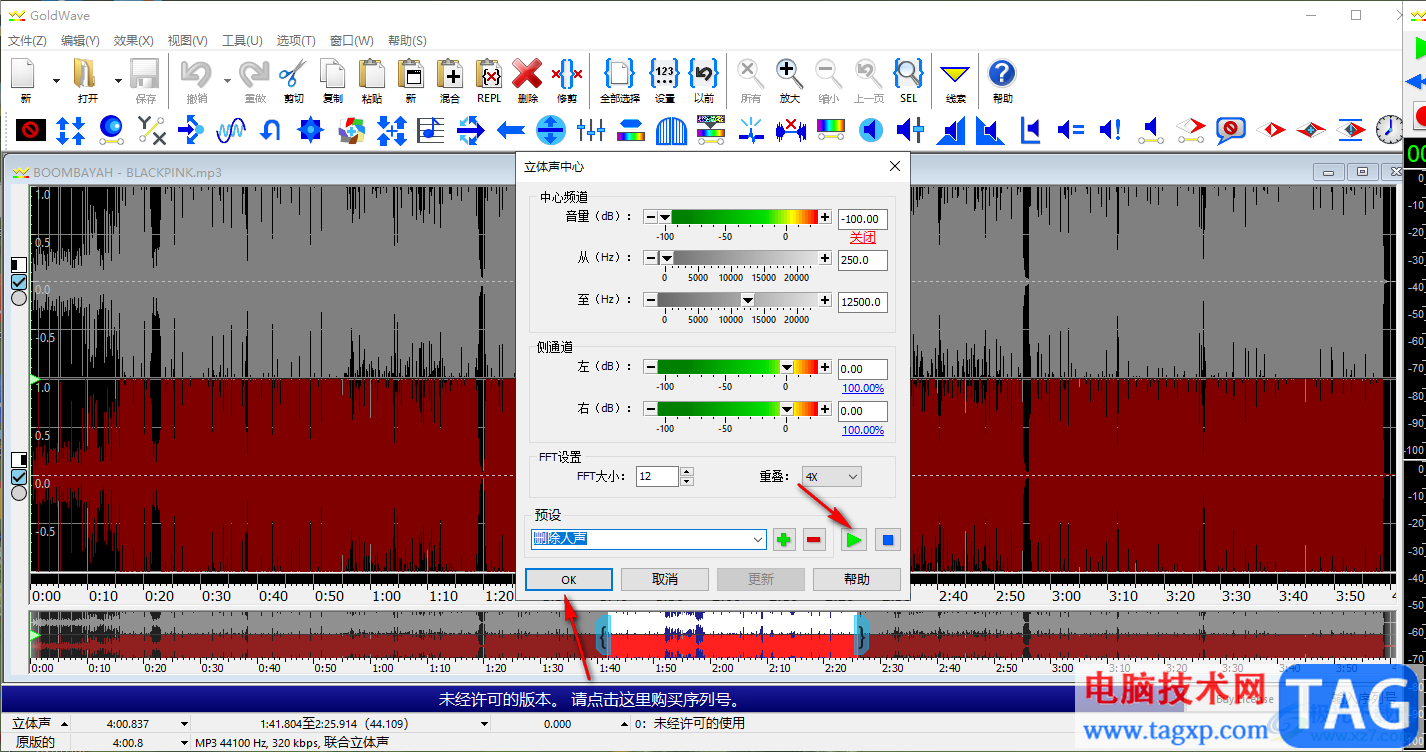Adjust the center volume (音量) slider

(737, 217)
